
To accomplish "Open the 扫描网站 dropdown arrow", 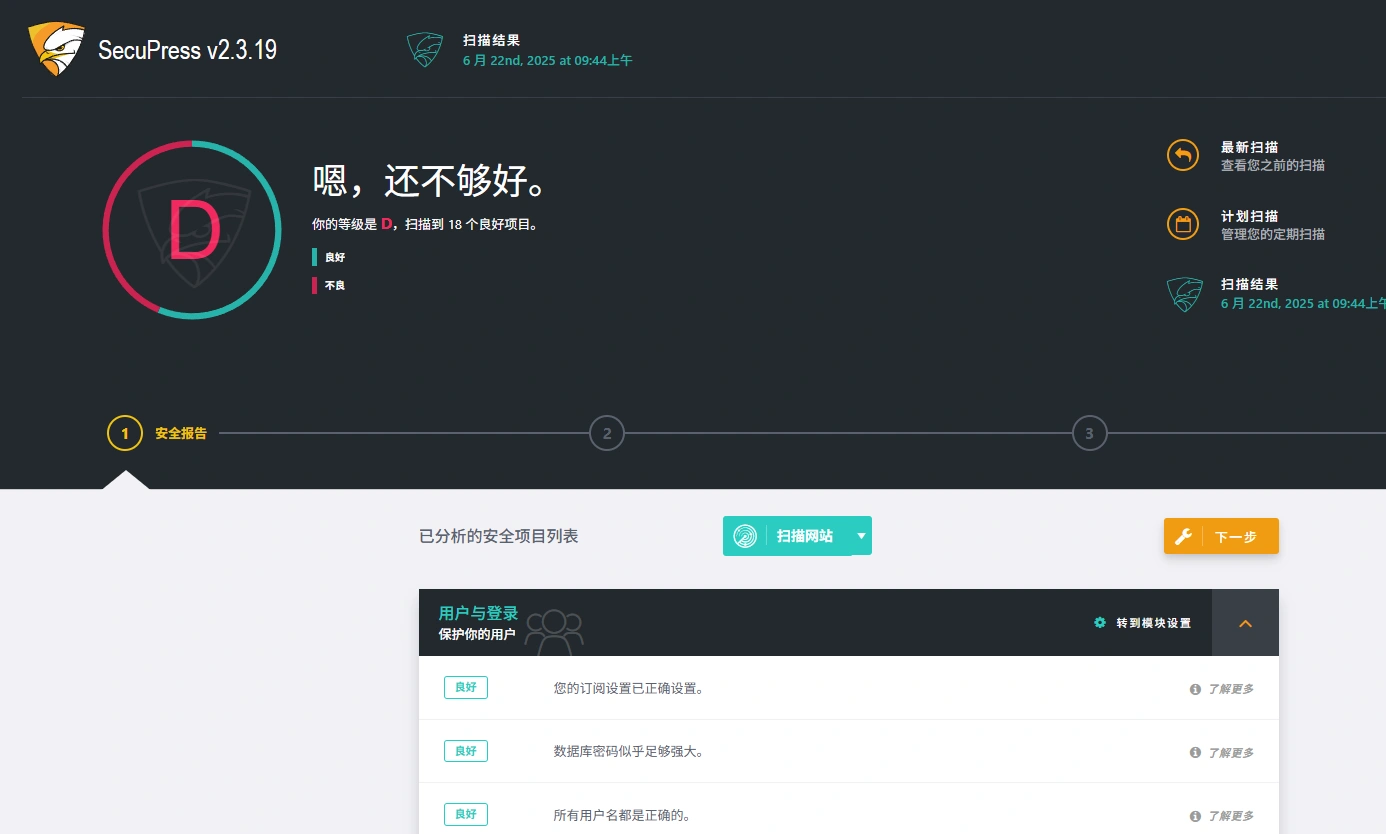I will [x=860, y=535].
